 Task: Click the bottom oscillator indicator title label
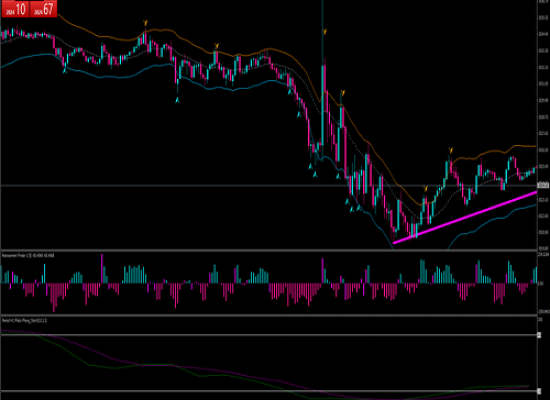tap(24, 320)
